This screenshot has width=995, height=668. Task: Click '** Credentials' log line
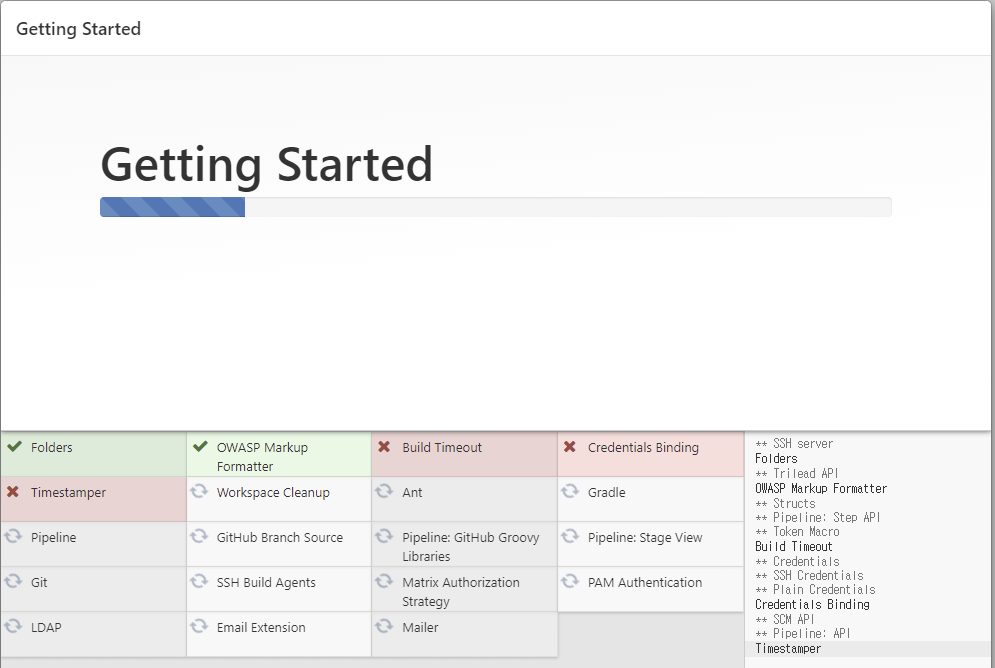(797, 561)
